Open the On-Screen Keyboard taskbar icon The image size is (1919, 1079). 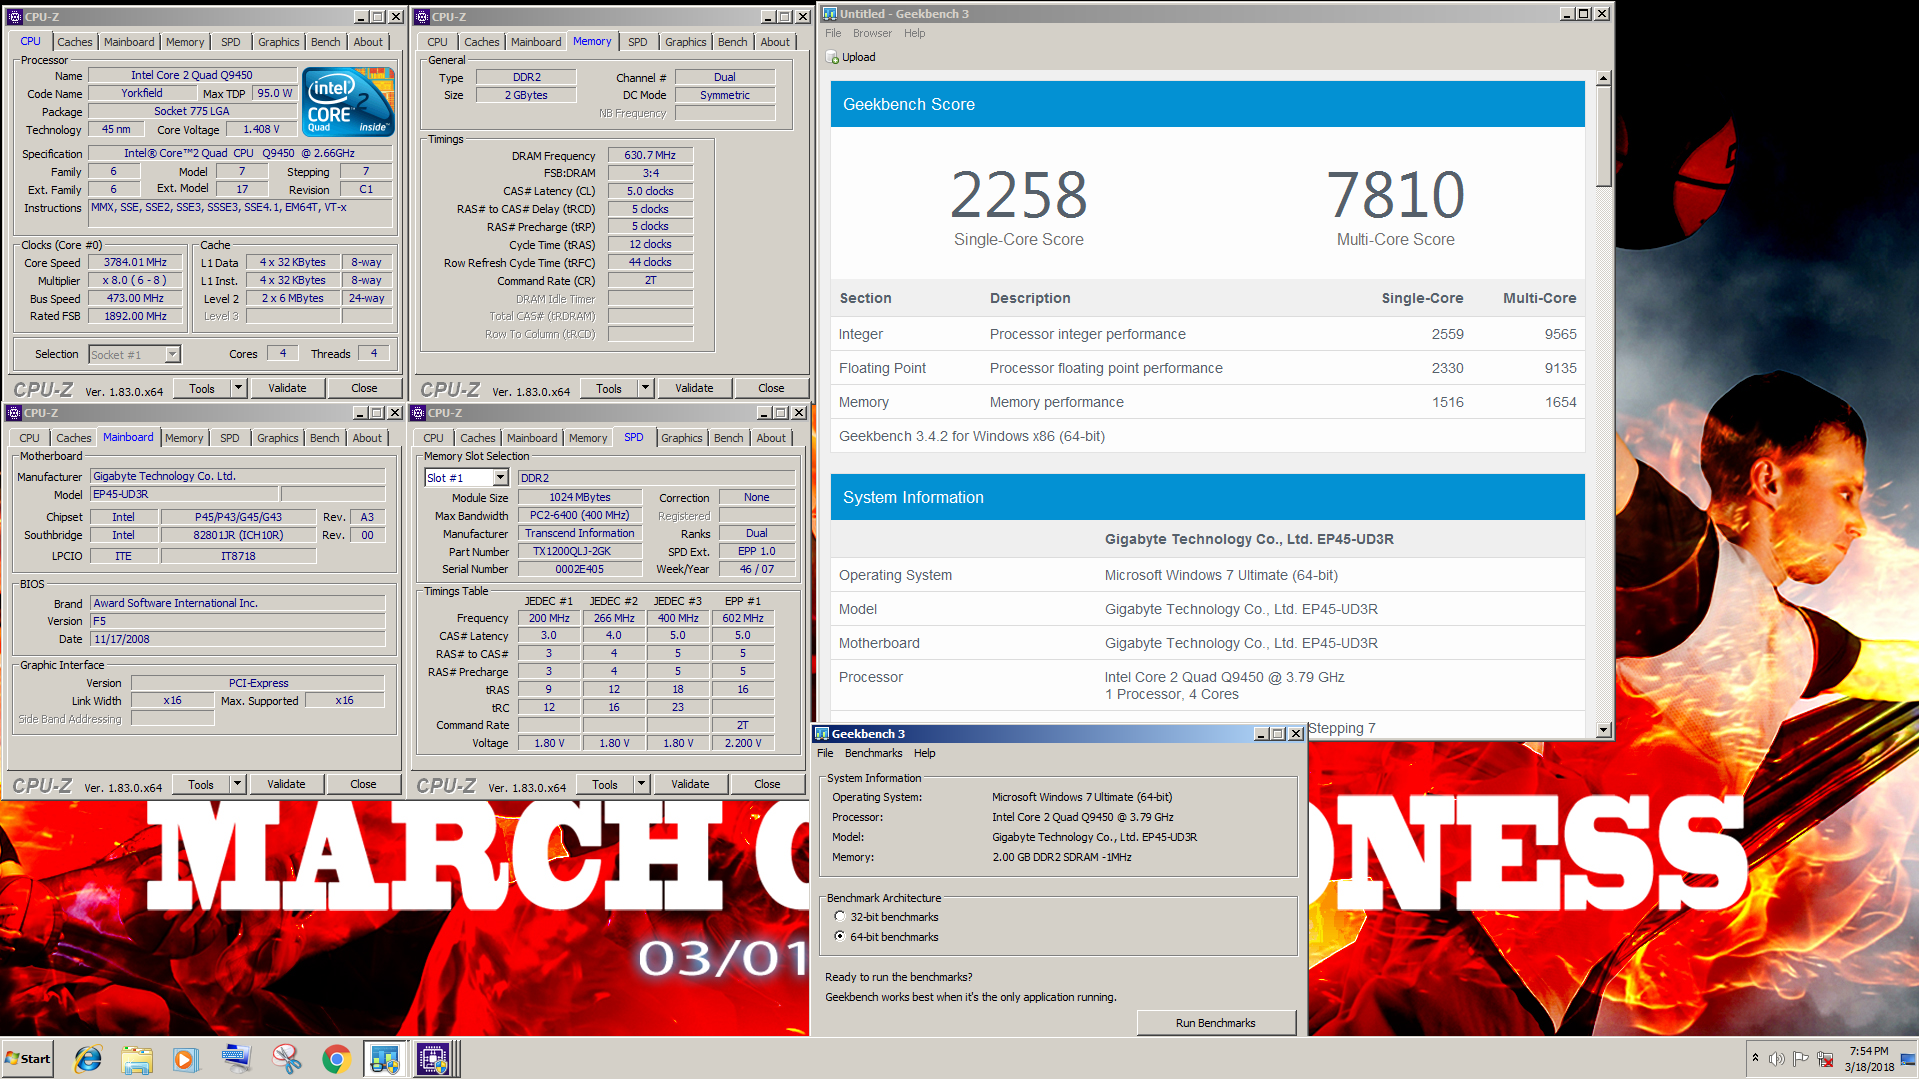(x=236, y=1059)
